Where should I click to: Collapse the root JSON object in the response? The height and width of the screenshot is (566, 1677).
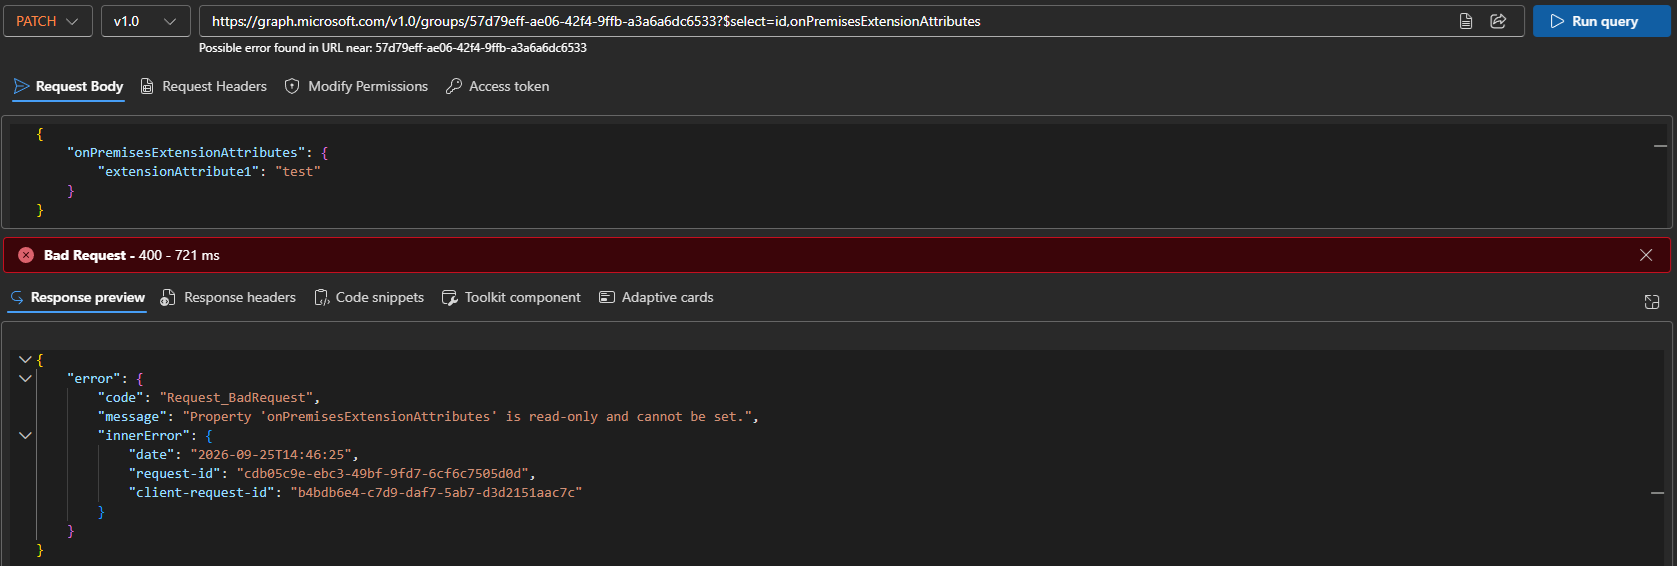click(25, 359)
